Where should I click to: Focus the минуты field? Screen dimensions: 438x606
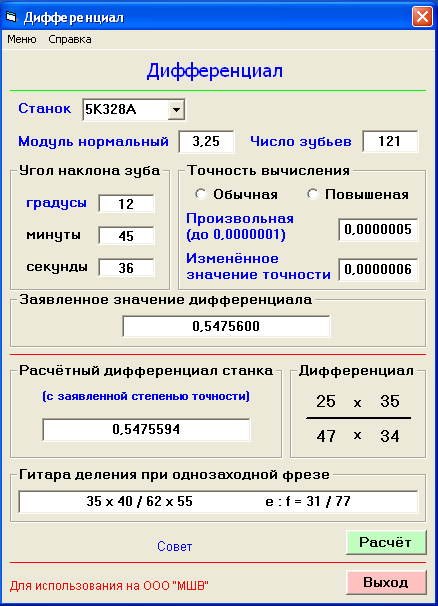[x=126, y=235]
